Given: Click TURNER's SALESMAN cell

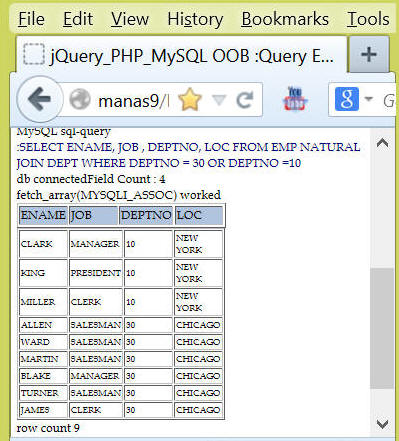Looking at the screenshot, I should [96, 393].
